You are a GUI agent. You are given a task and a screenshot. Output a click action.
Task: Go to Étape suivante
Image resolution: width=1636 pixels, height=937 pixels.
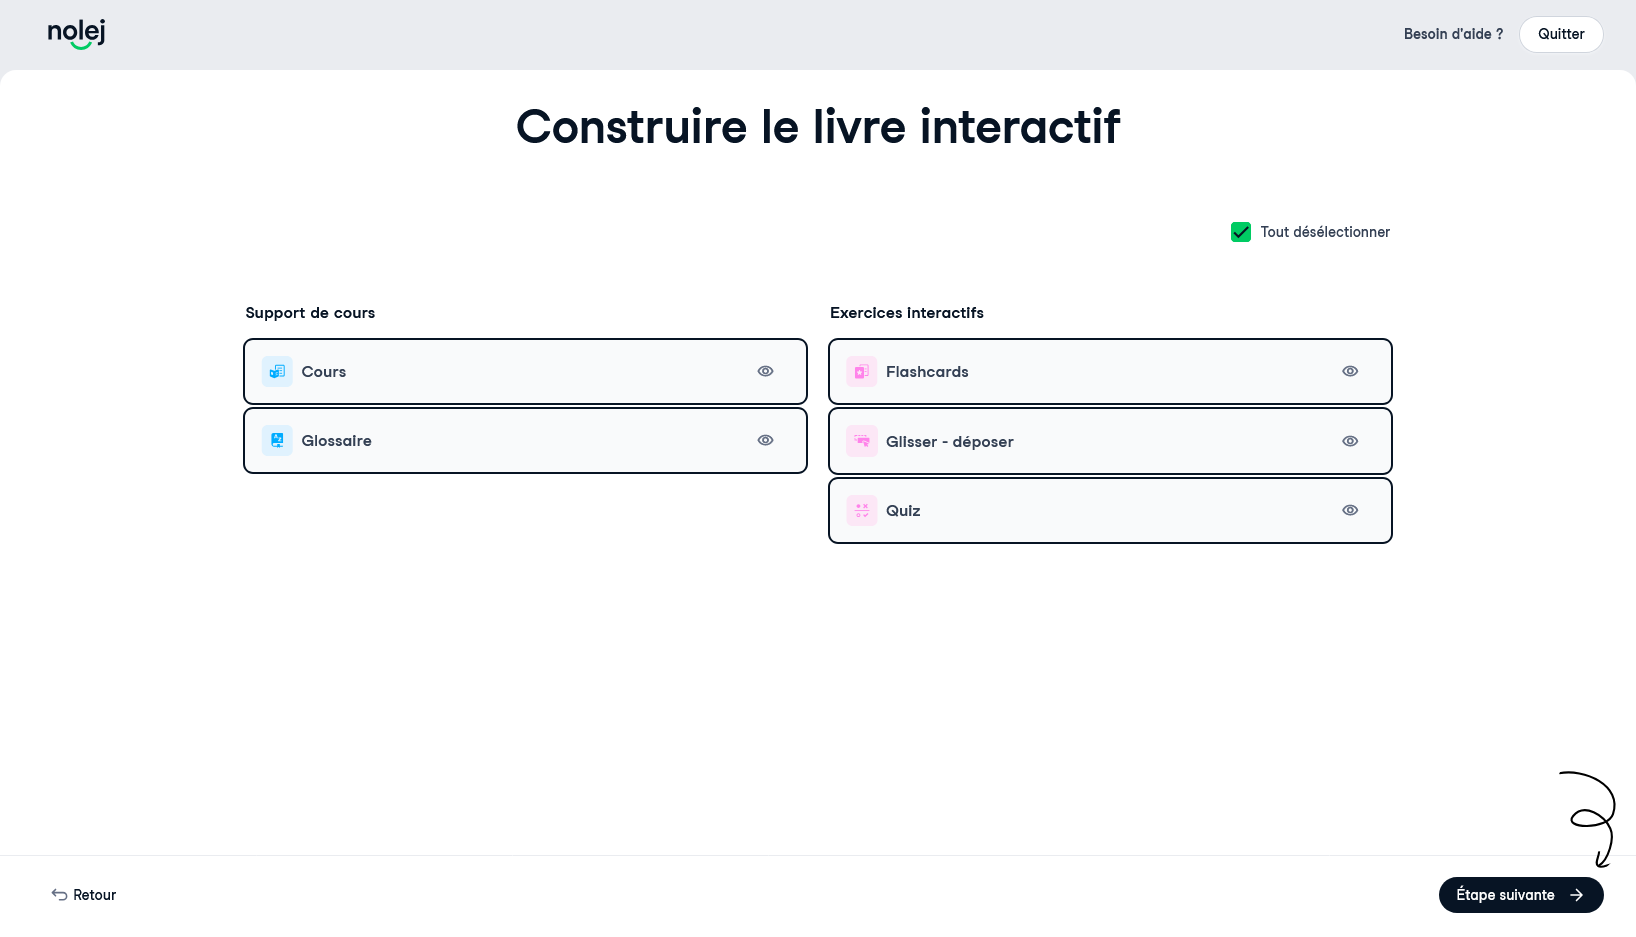click(x=1521, y=895)
